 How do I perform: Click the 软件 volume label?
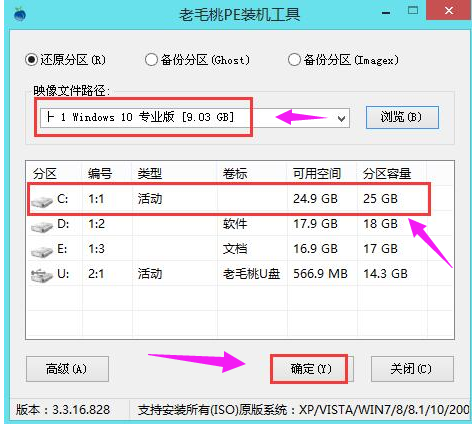tap(235, 224)
